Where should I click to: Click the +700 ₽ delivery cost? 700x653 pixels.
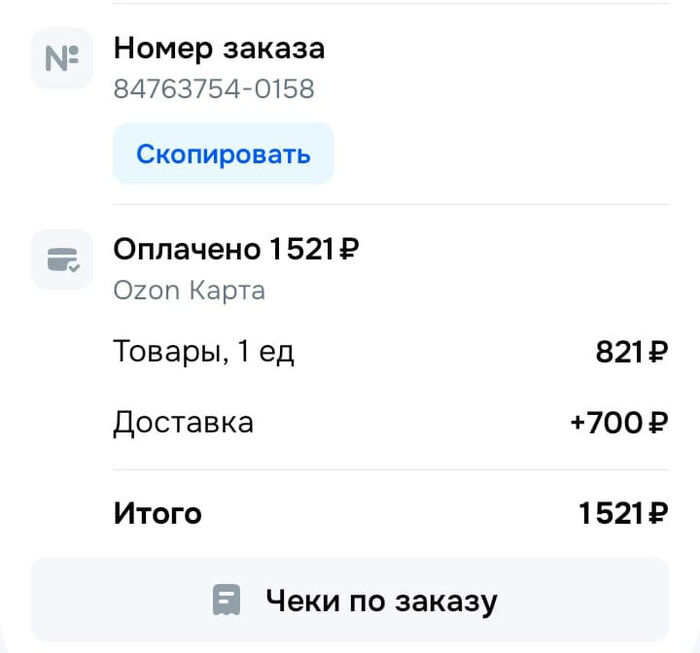click(x=618, y=423)
